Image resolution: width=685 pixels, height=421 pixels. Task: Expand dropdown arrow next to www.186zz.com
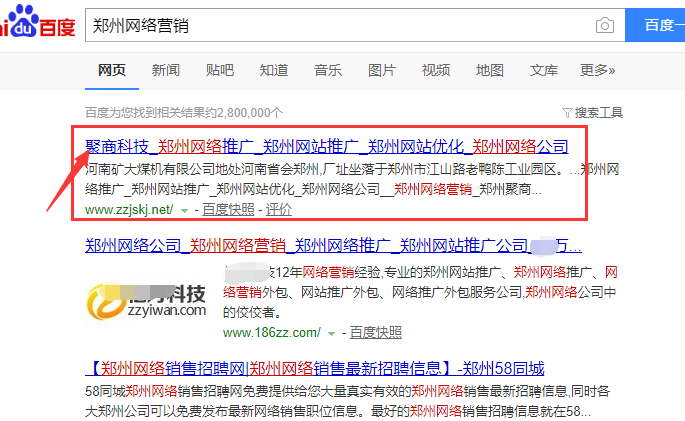pyautogui.click(x=332, y=334)
